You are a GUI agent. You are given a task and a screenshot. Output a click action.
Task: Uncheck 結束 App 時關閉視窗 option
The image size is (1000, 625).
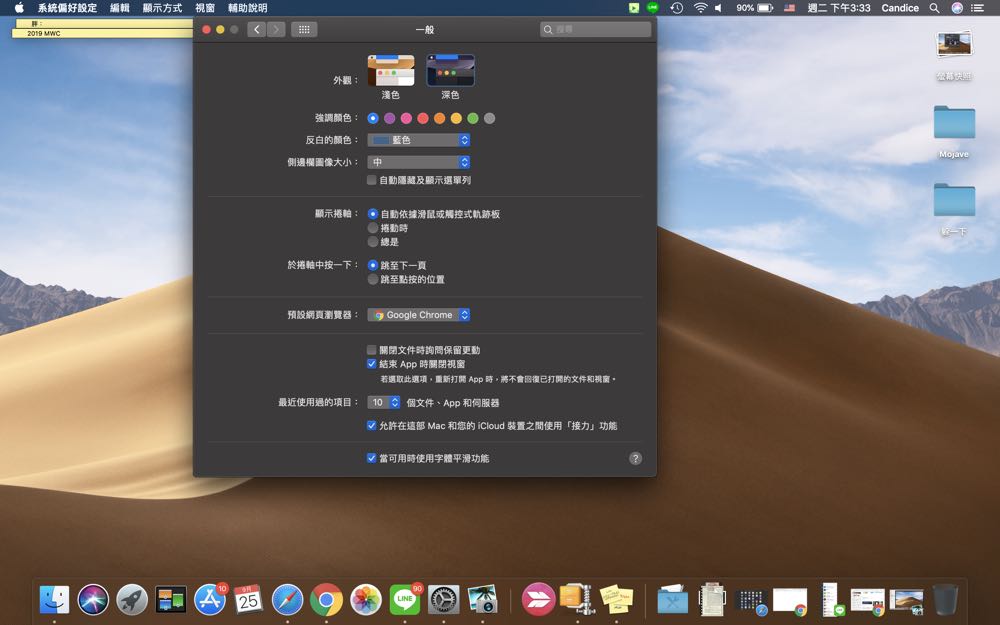click(372, 364)
